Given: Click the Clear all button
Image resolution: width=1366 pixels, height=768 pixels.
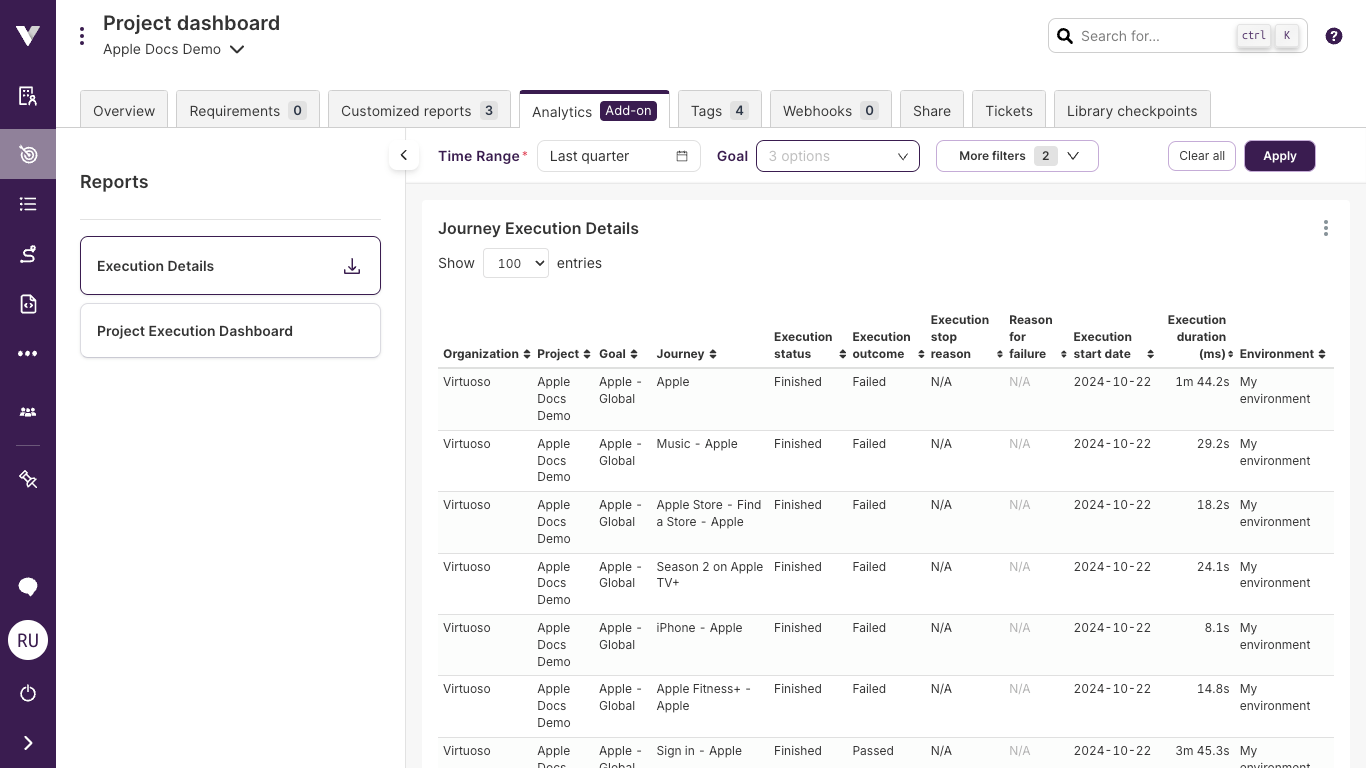Looking at the screenshot, I should point(1202,156).
